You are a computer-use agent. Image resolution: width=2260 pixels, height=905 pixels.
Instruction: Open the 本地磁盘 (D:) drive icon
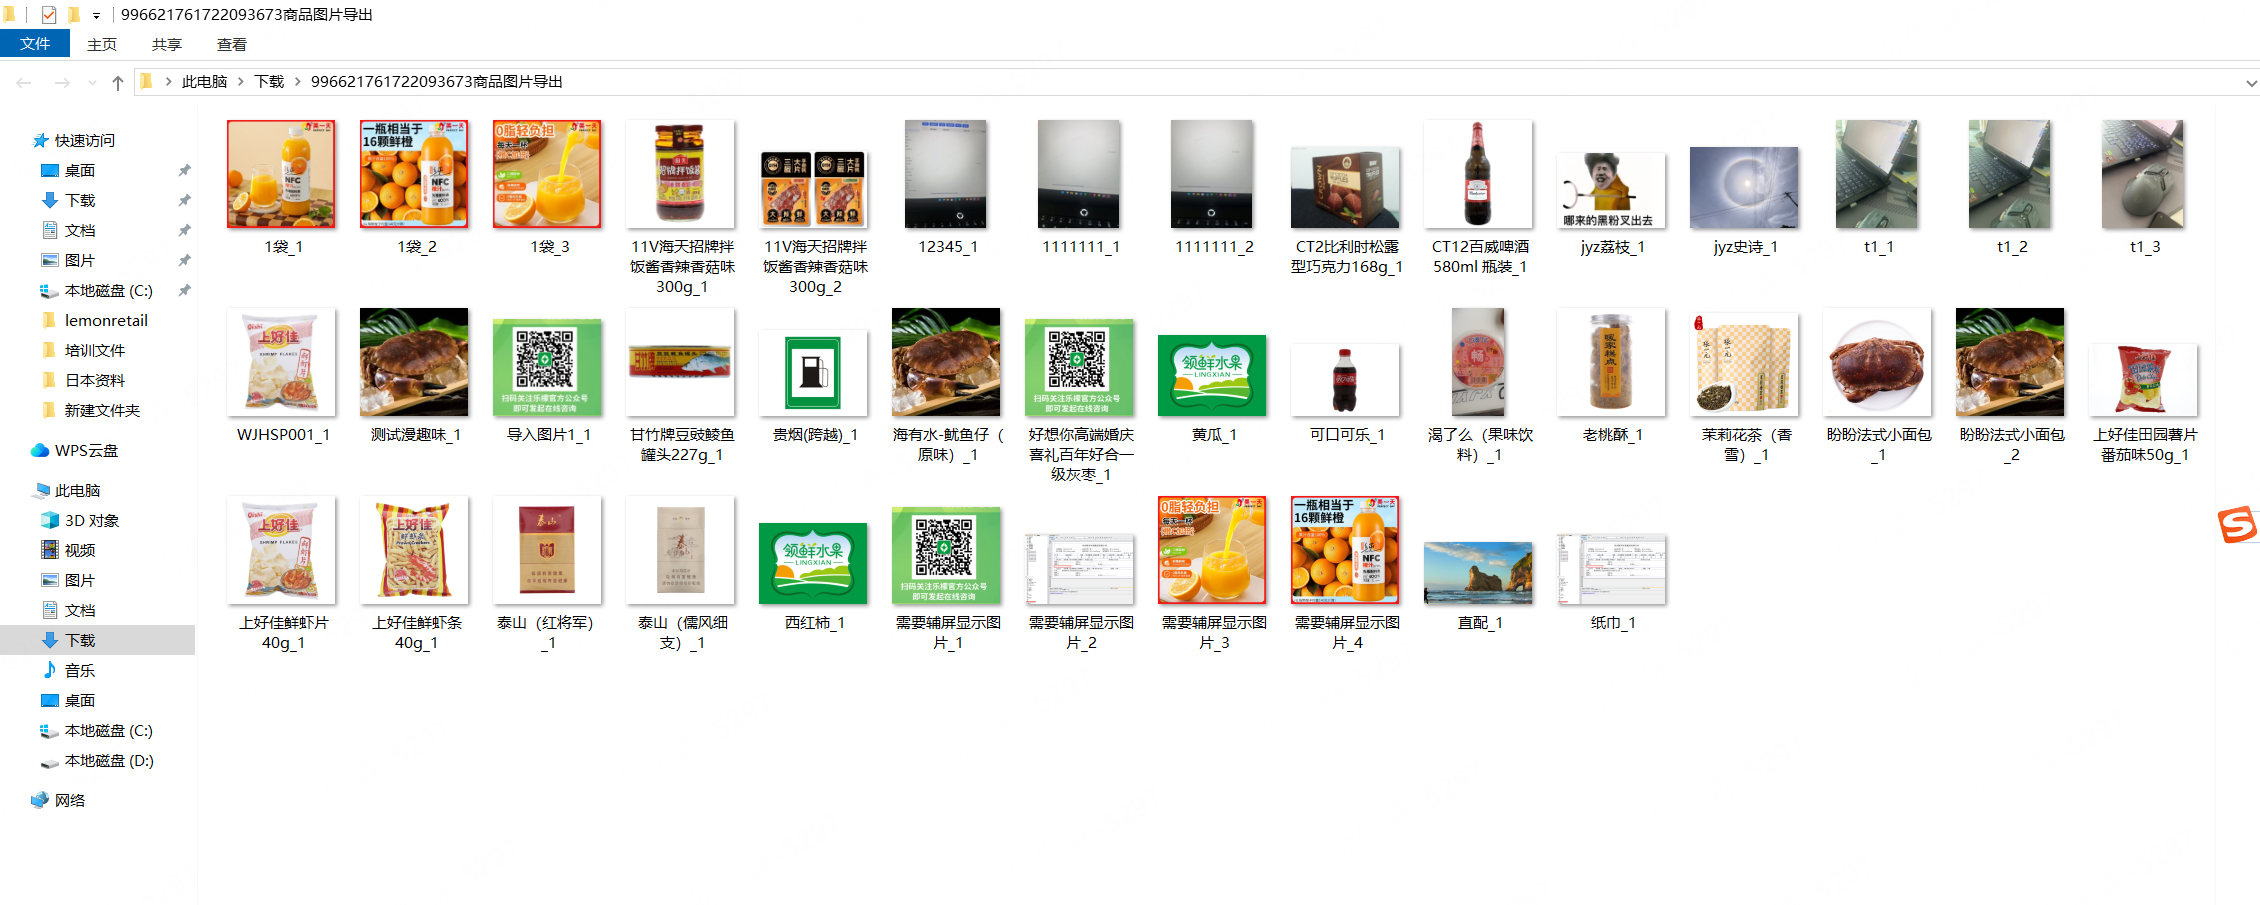click(x=50, y=761)
